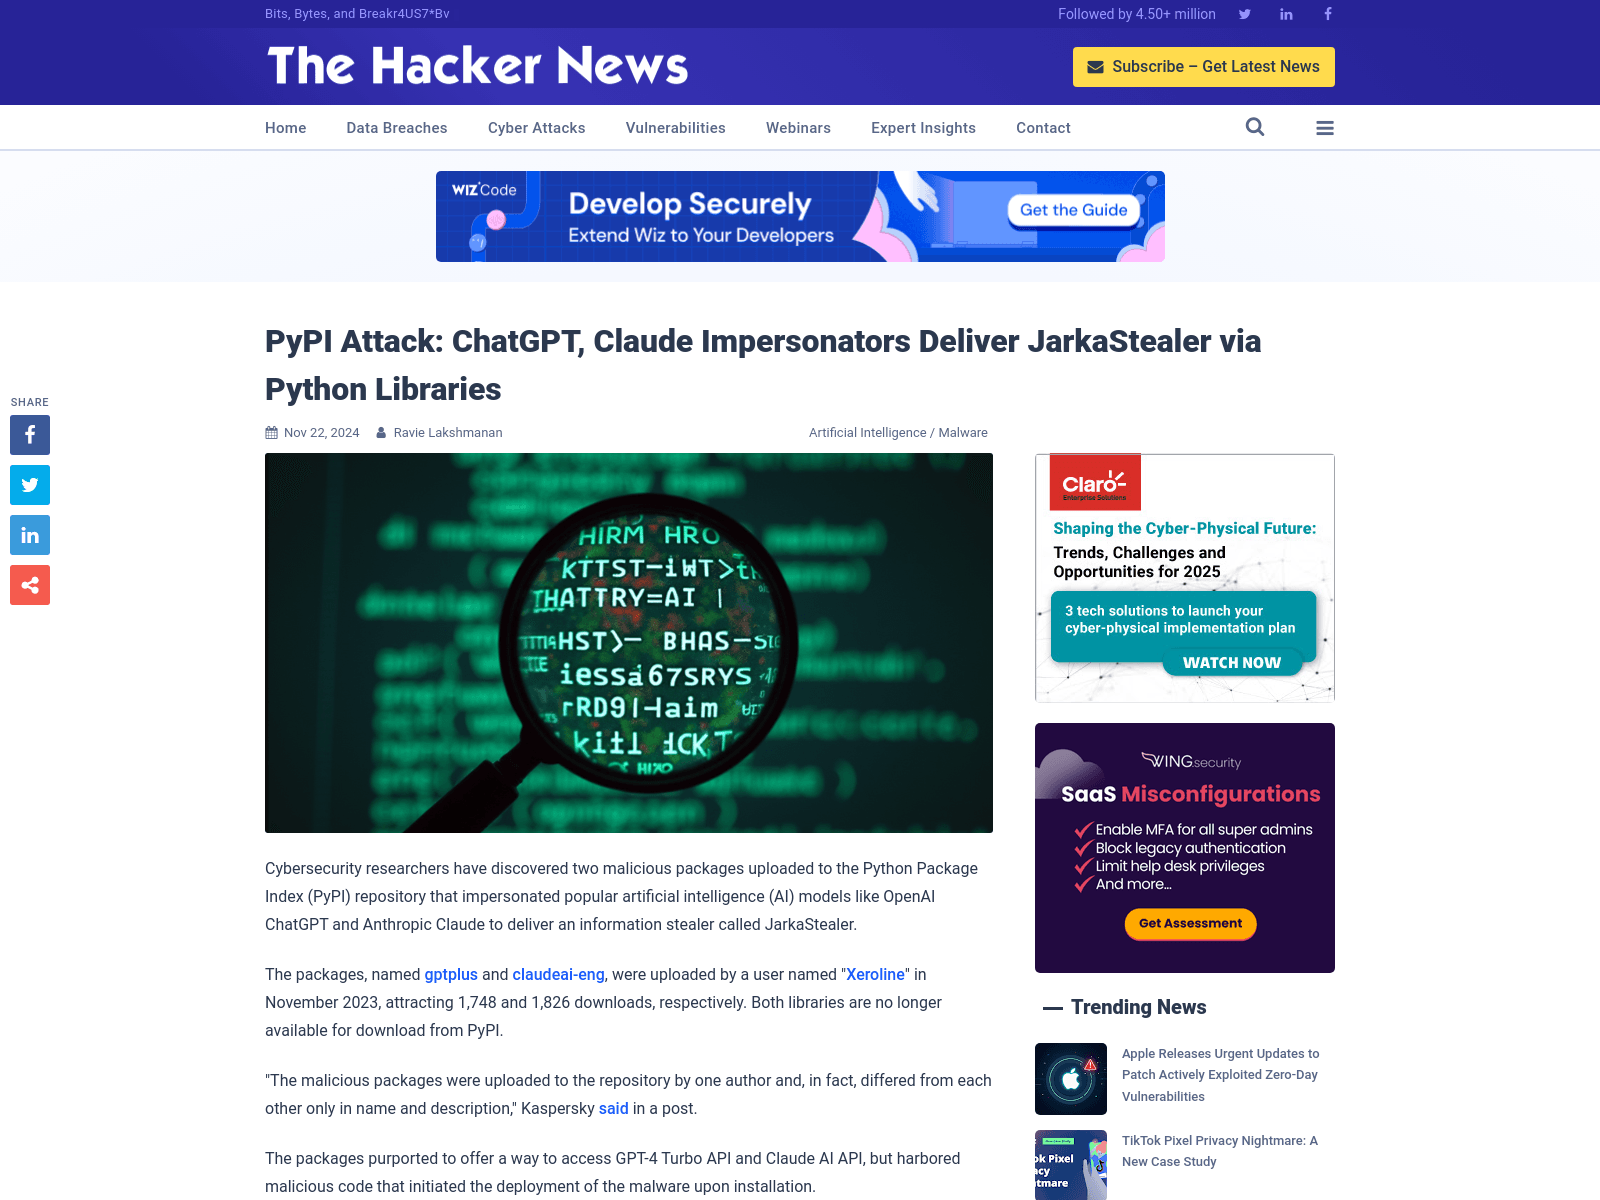1600x1200 pixels.
Task: Open The Hacker News Twitter profile icon
Action: [x=1245, y=14]
